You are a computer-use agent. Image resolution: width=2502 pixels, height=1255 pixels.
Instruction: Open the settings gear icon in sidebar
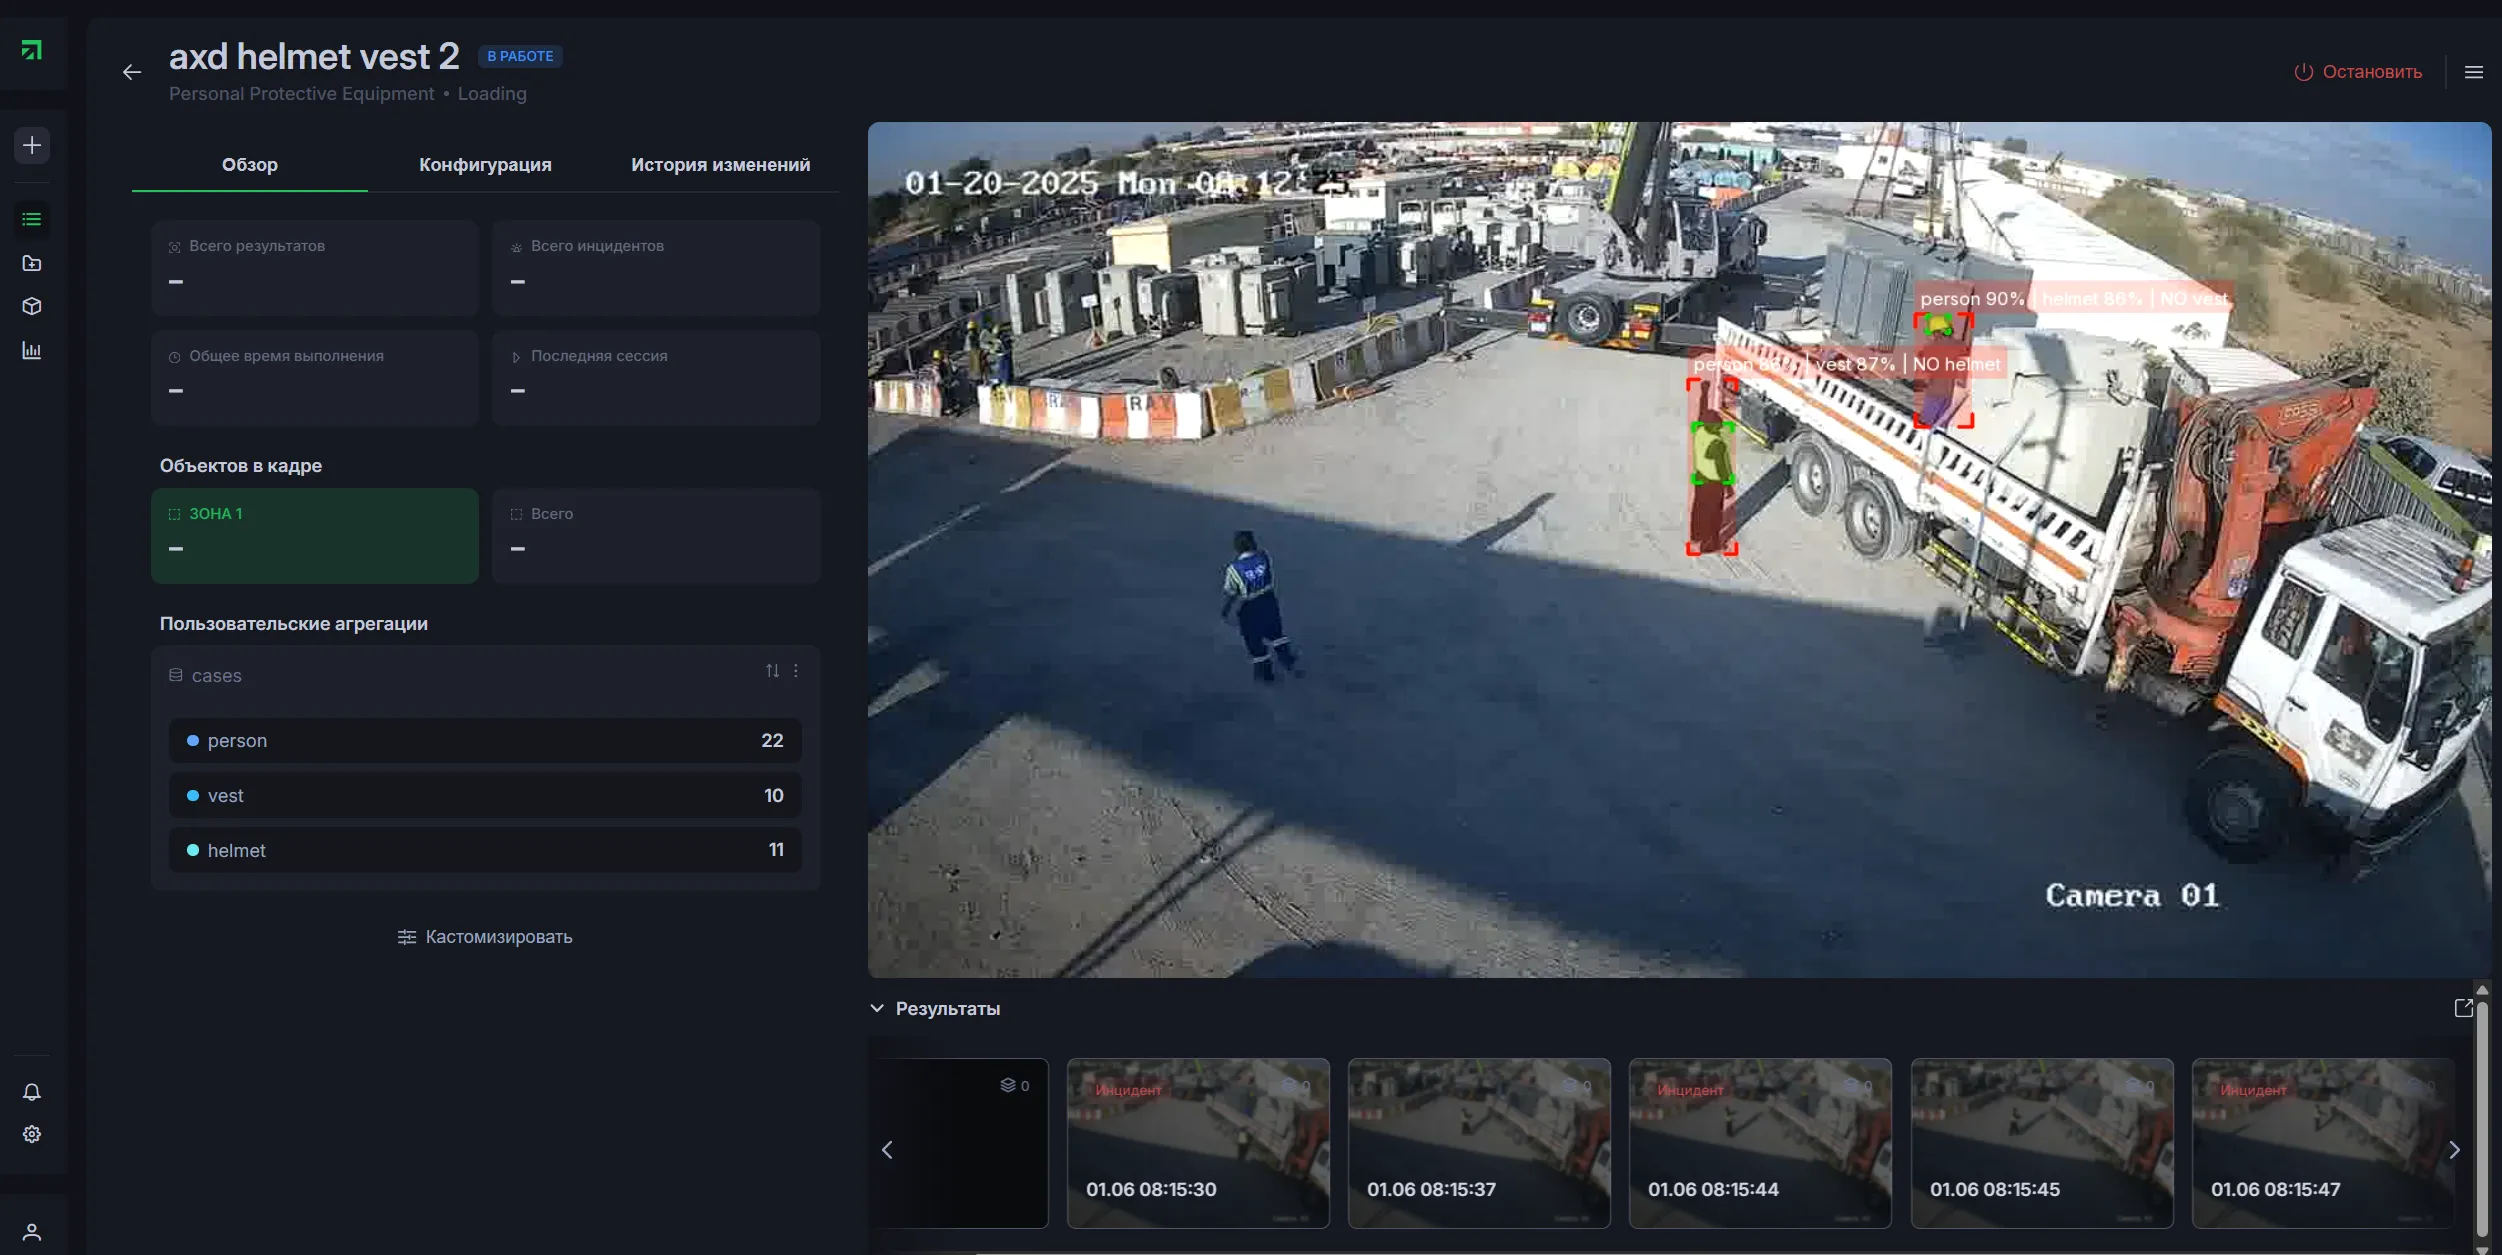(32, 1134)
